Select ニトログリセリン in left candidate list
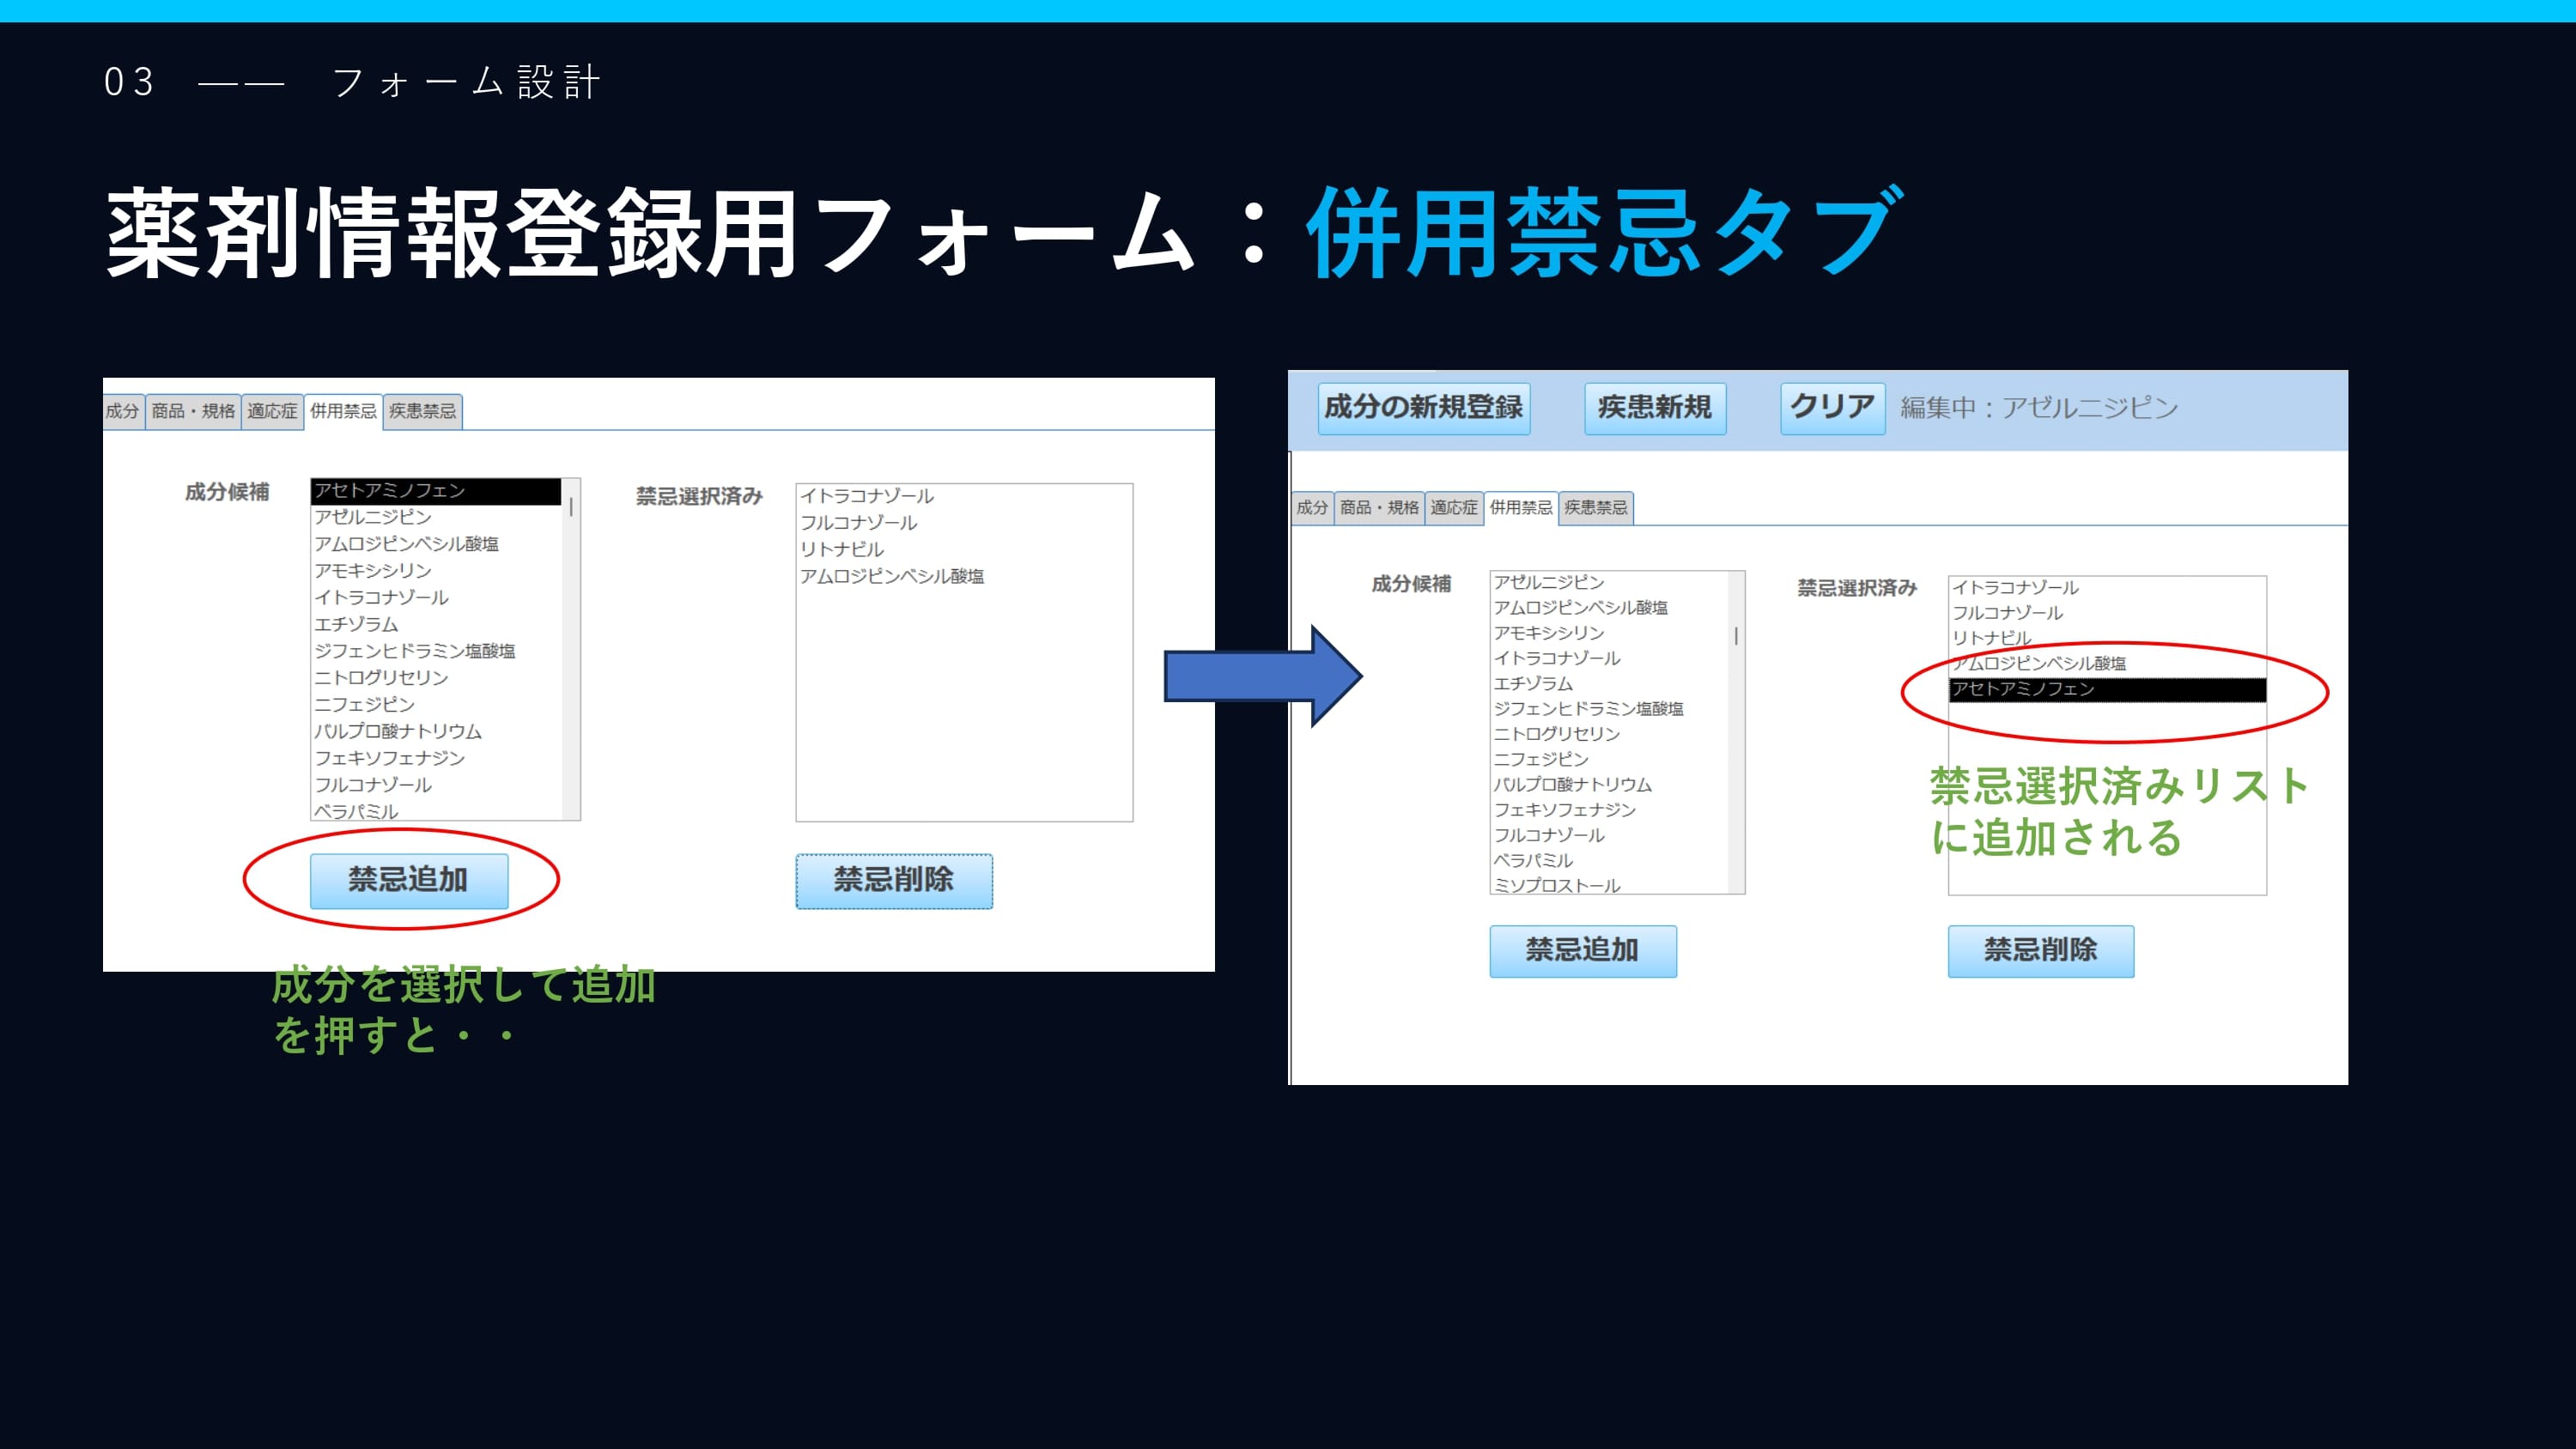 [381, 677]
